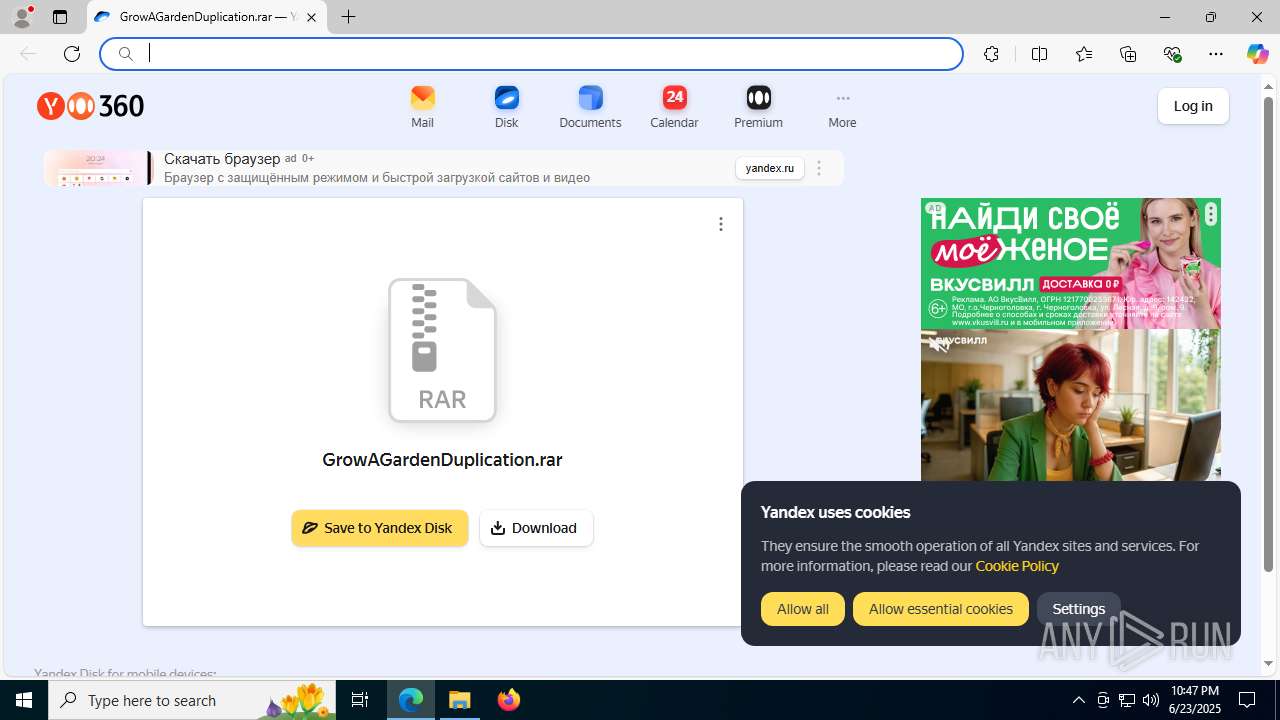This screenshot has width=1280, height=720.
Task: Download GrowAGardenDuplication.rar file
Action: [x=536, y=528]
